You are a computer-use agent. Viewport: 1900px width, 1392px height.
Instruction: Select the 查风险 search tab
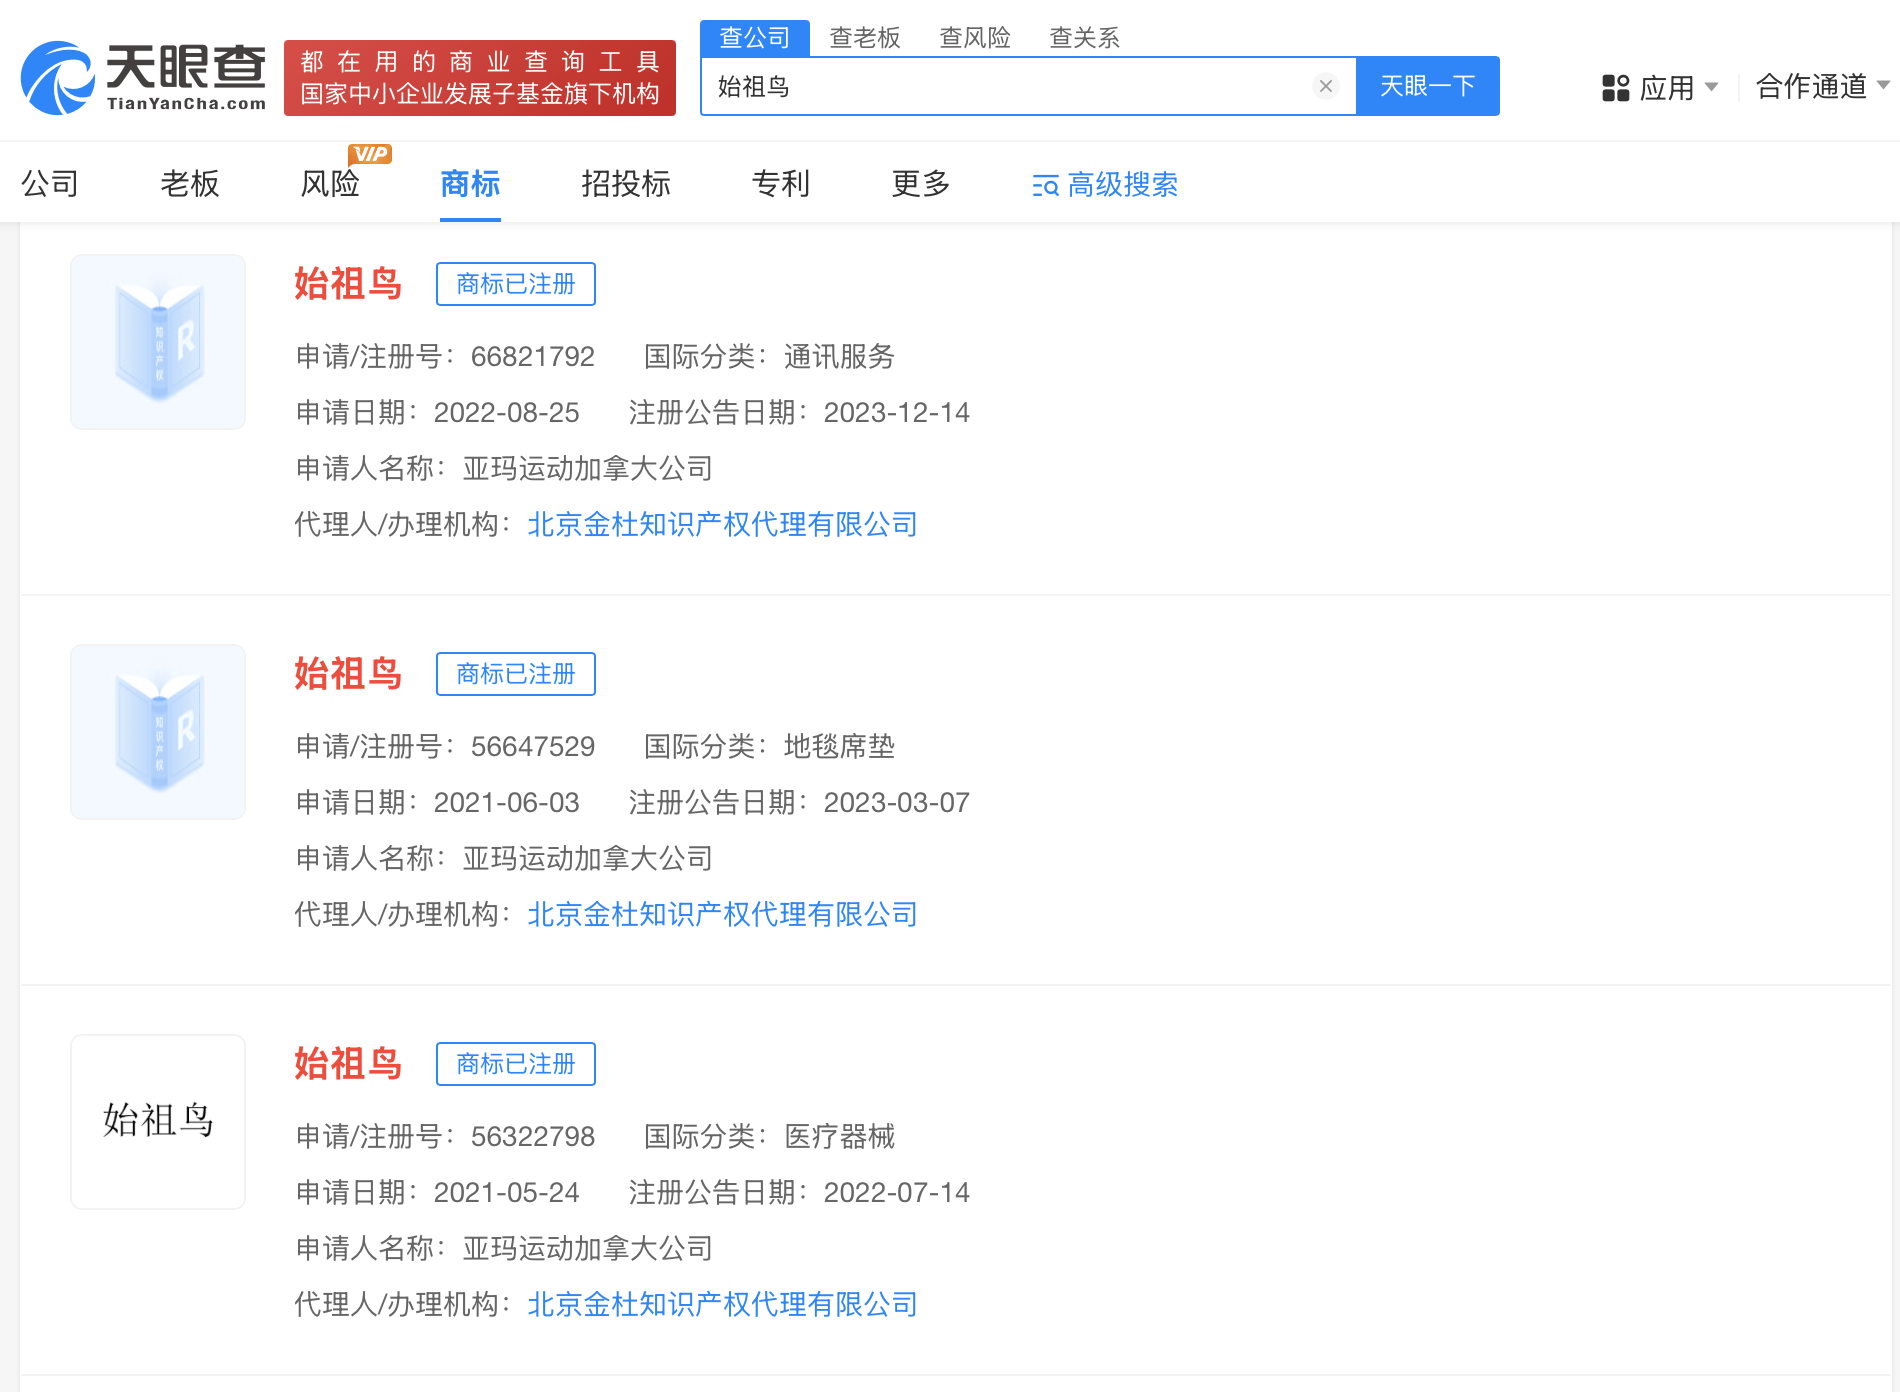click(975, 38)
